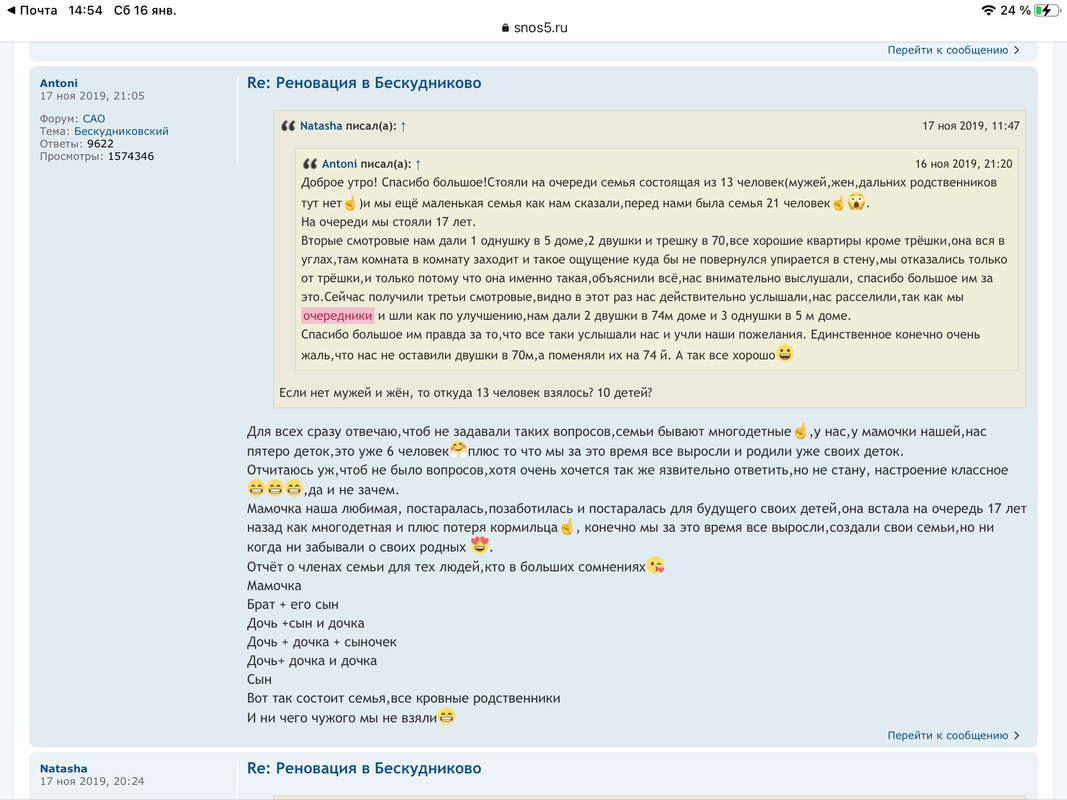
Task: Jump to Antoni's quoted post via the up arrow
Action: (418, 165)
